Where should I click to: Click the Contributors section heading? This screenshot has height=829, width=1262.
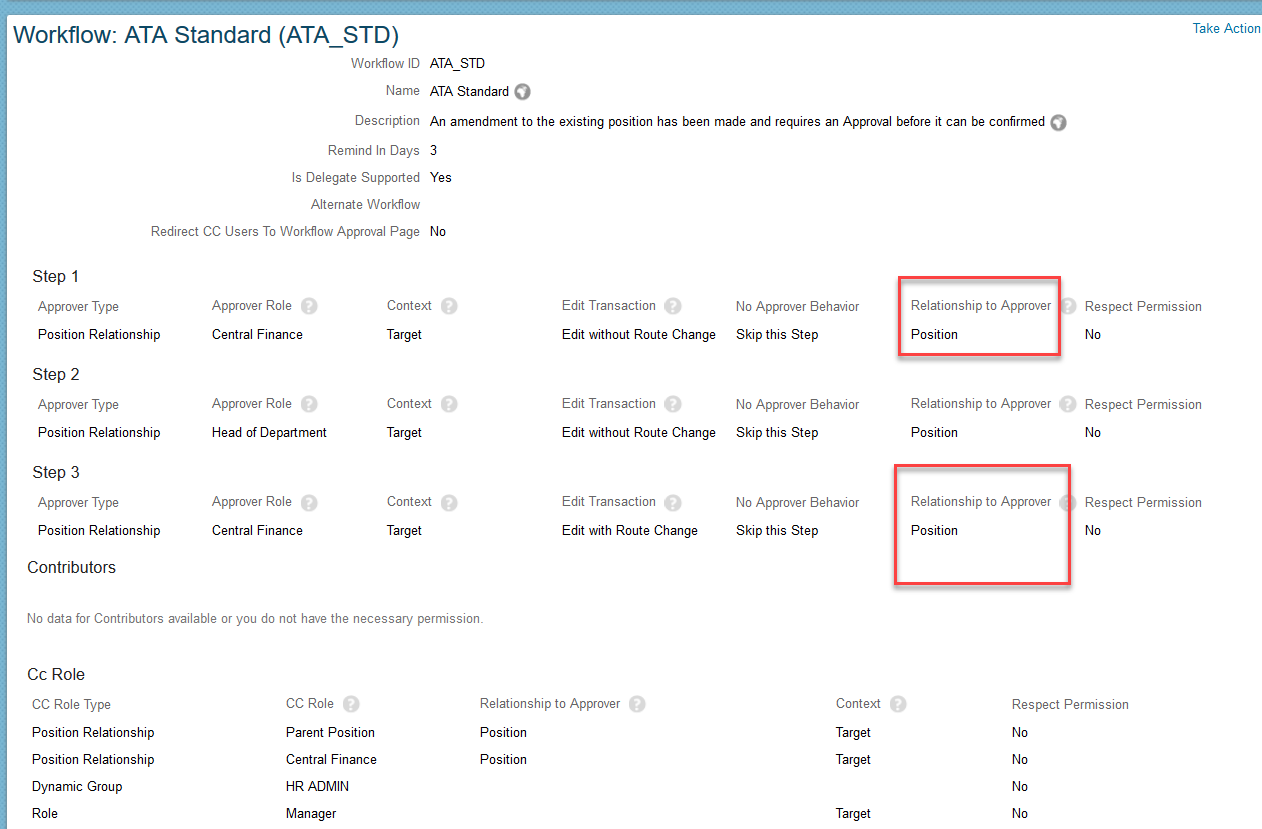click(72, 568)
